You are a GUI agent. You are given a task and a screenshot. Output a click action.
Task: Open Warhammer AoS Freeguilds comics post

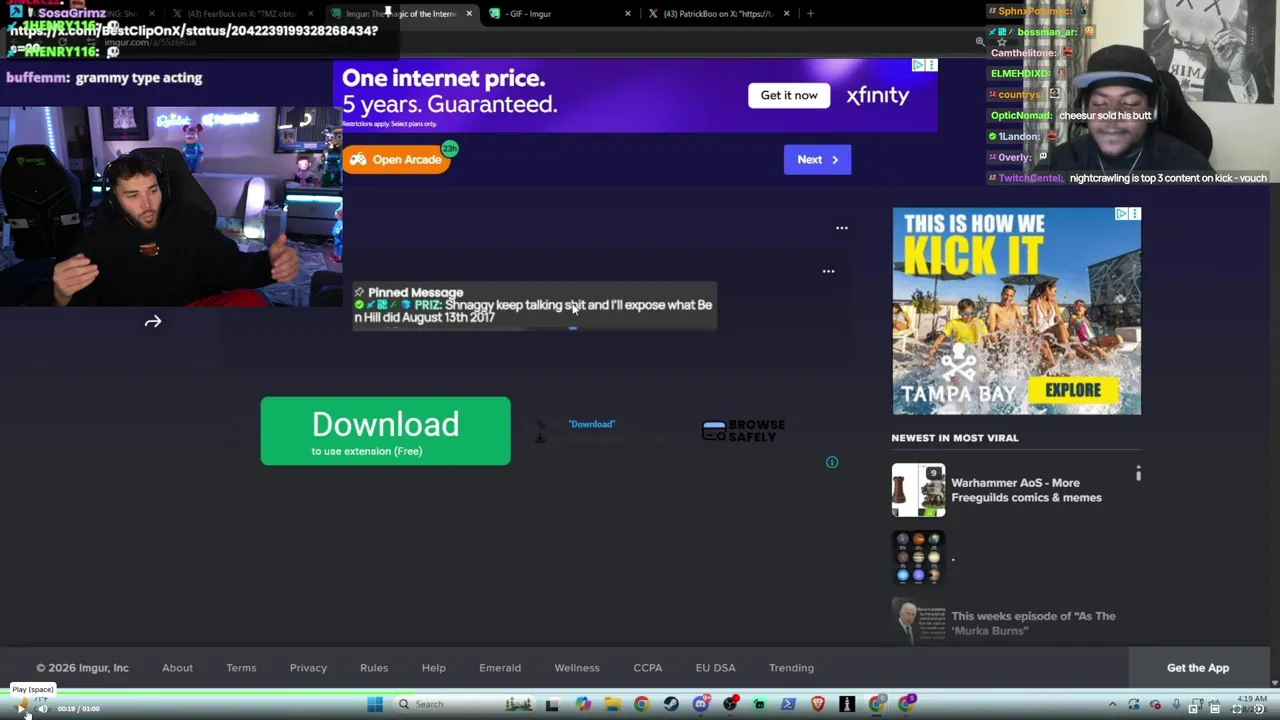[x=1026, y=490]
